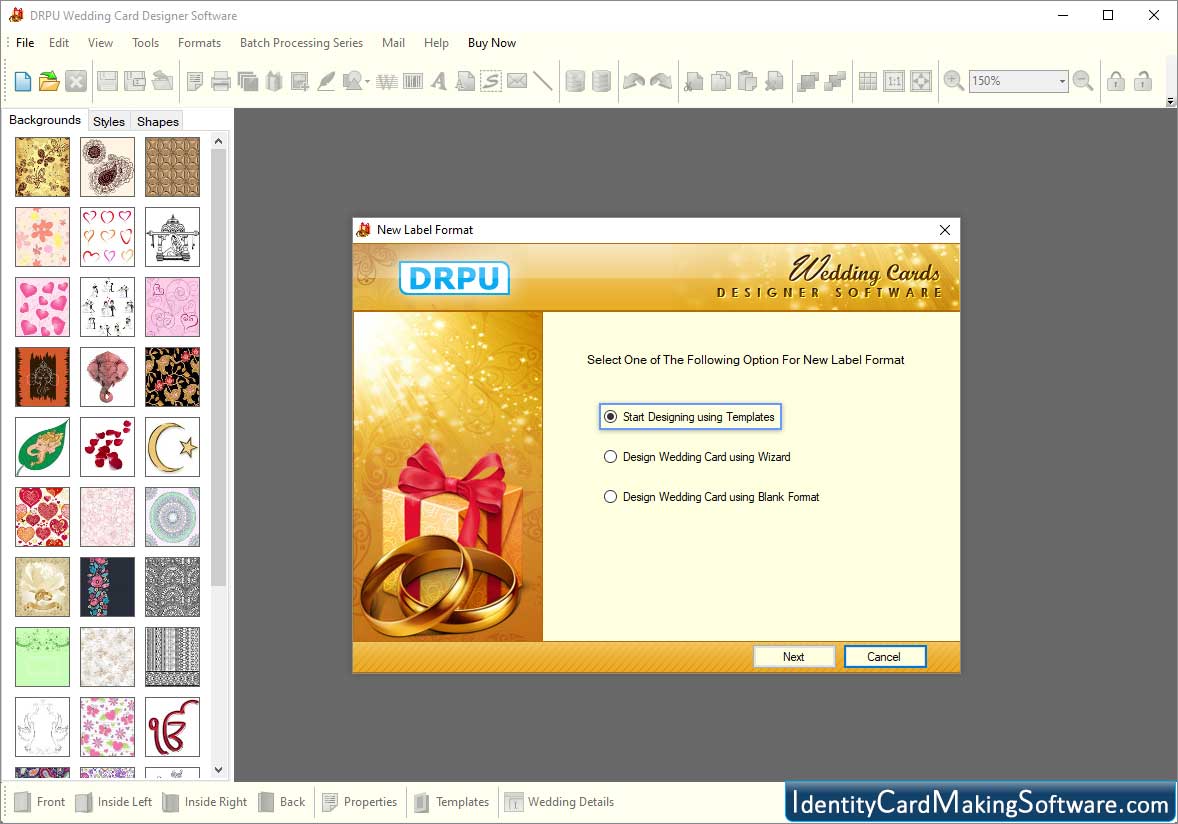Open the 150% zoom level dropdown

coord(1062,81)
